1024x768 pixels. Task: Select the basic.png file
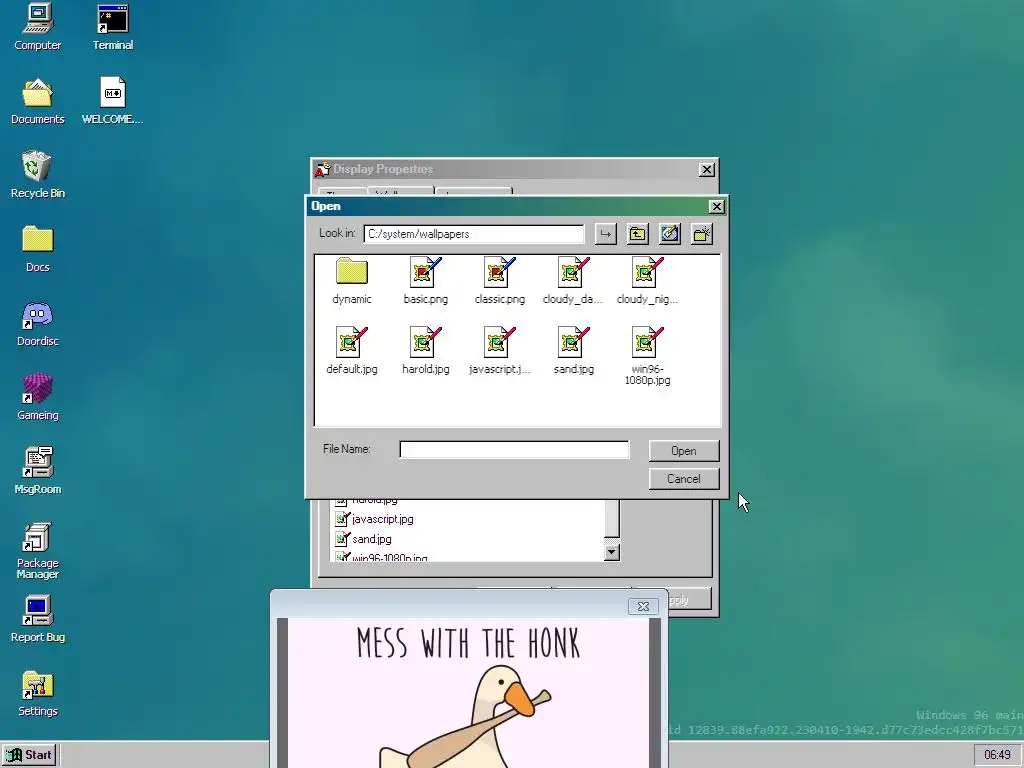[x=426, y=281]
